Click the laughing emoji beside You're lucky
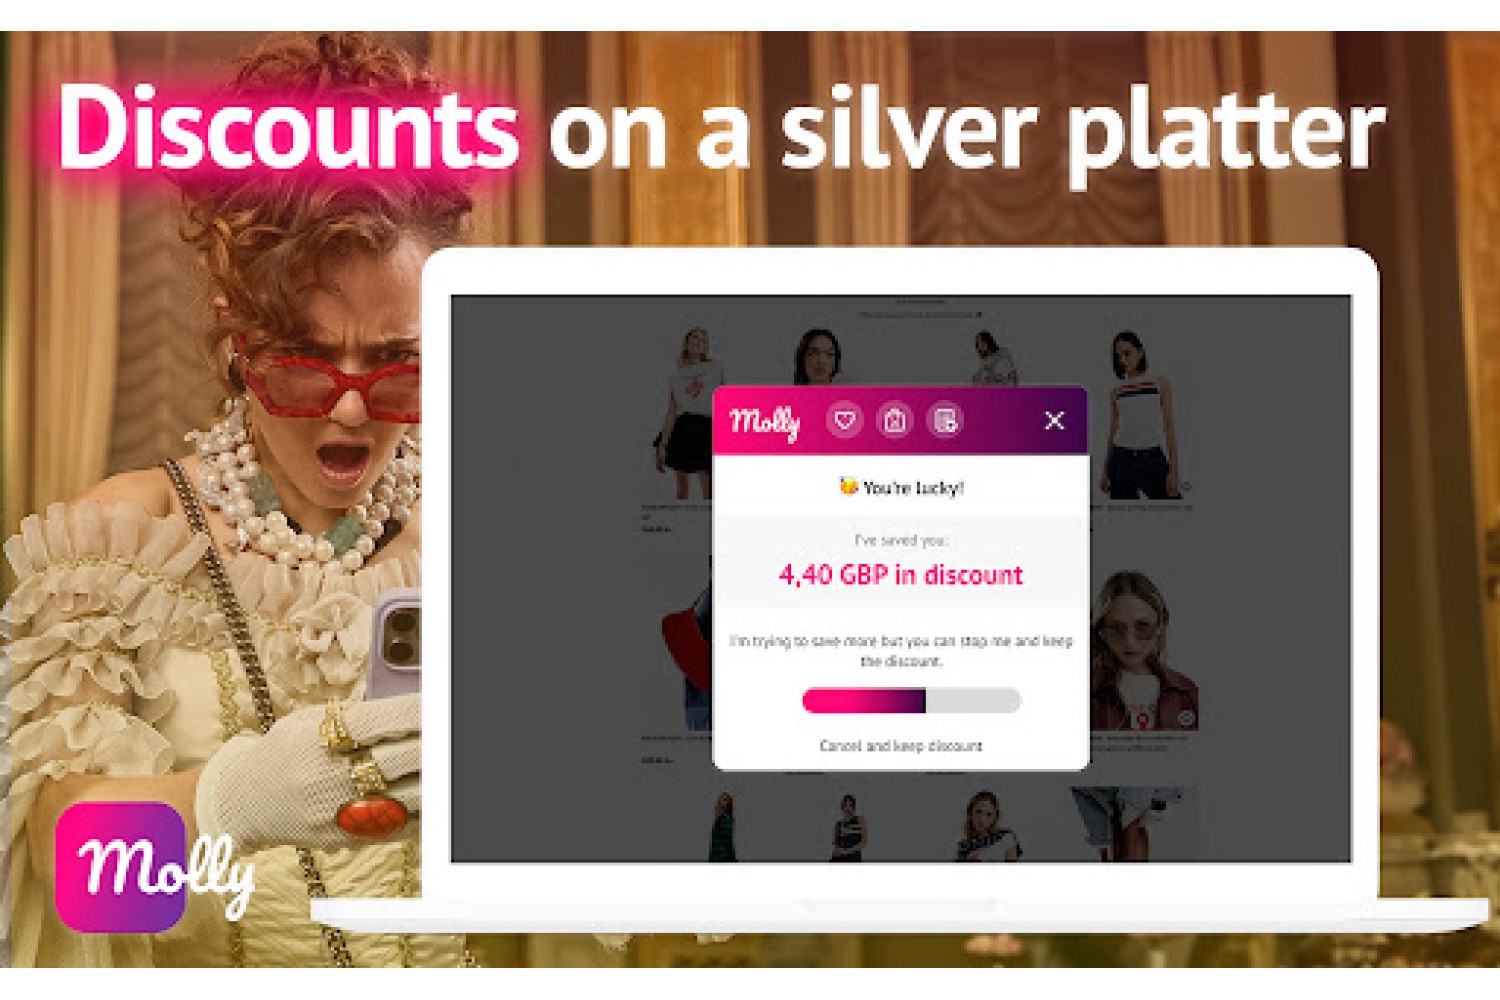 (848, 487)
